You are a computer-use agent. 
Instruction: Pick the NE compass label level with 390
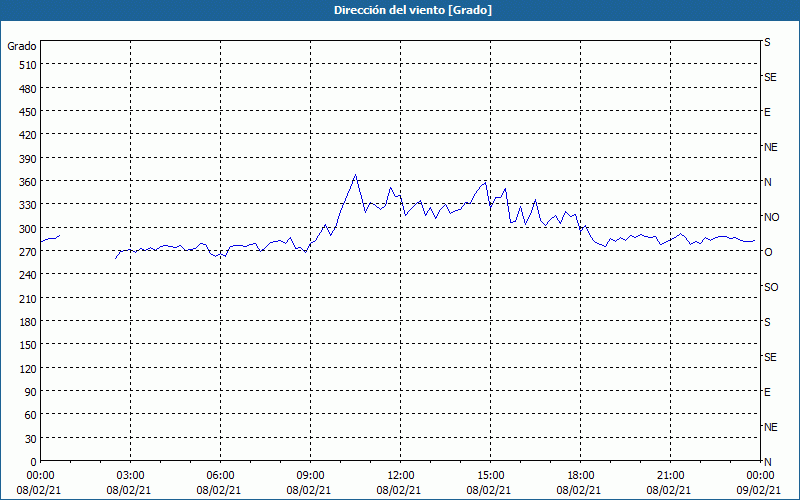[x=770, y=147]
